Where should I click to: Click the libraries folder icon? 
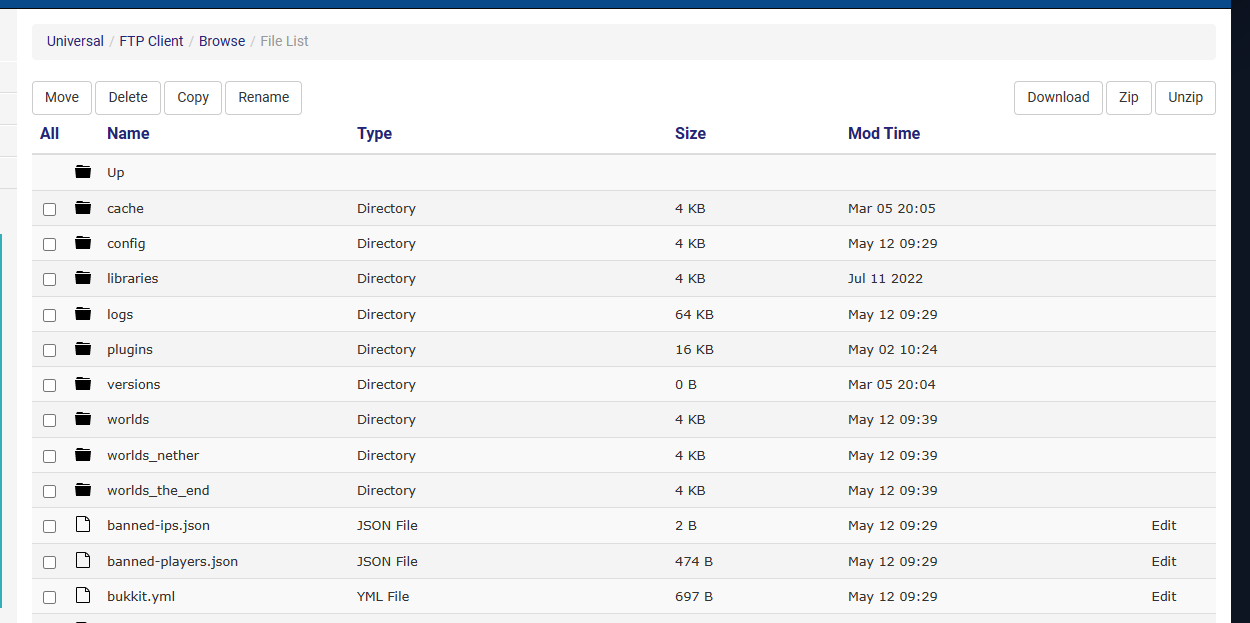pos(83,278)
